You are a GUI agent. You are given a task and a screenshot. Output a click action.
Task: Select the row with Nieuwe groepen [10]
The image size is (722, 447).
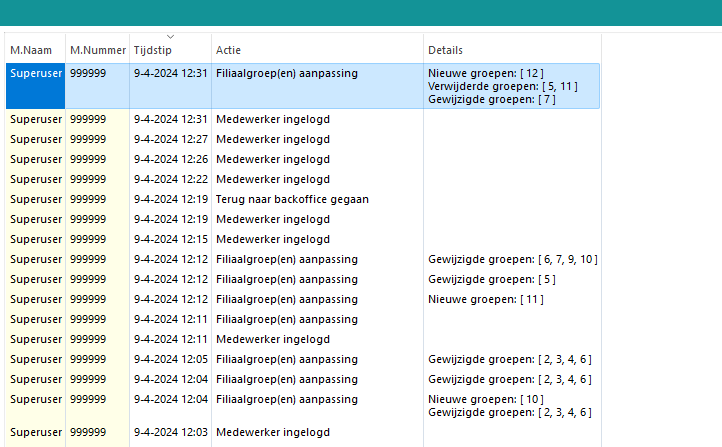303,406
